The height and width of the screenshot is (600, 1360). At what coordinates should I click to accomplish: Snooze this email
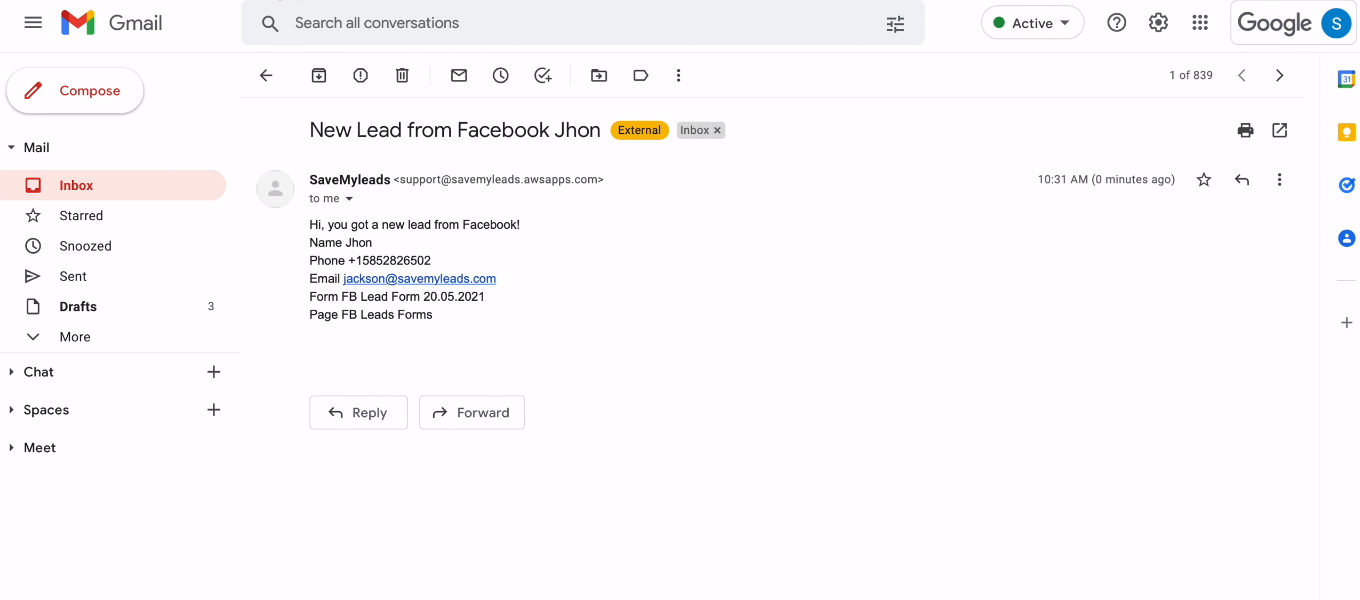click(501, 75)
